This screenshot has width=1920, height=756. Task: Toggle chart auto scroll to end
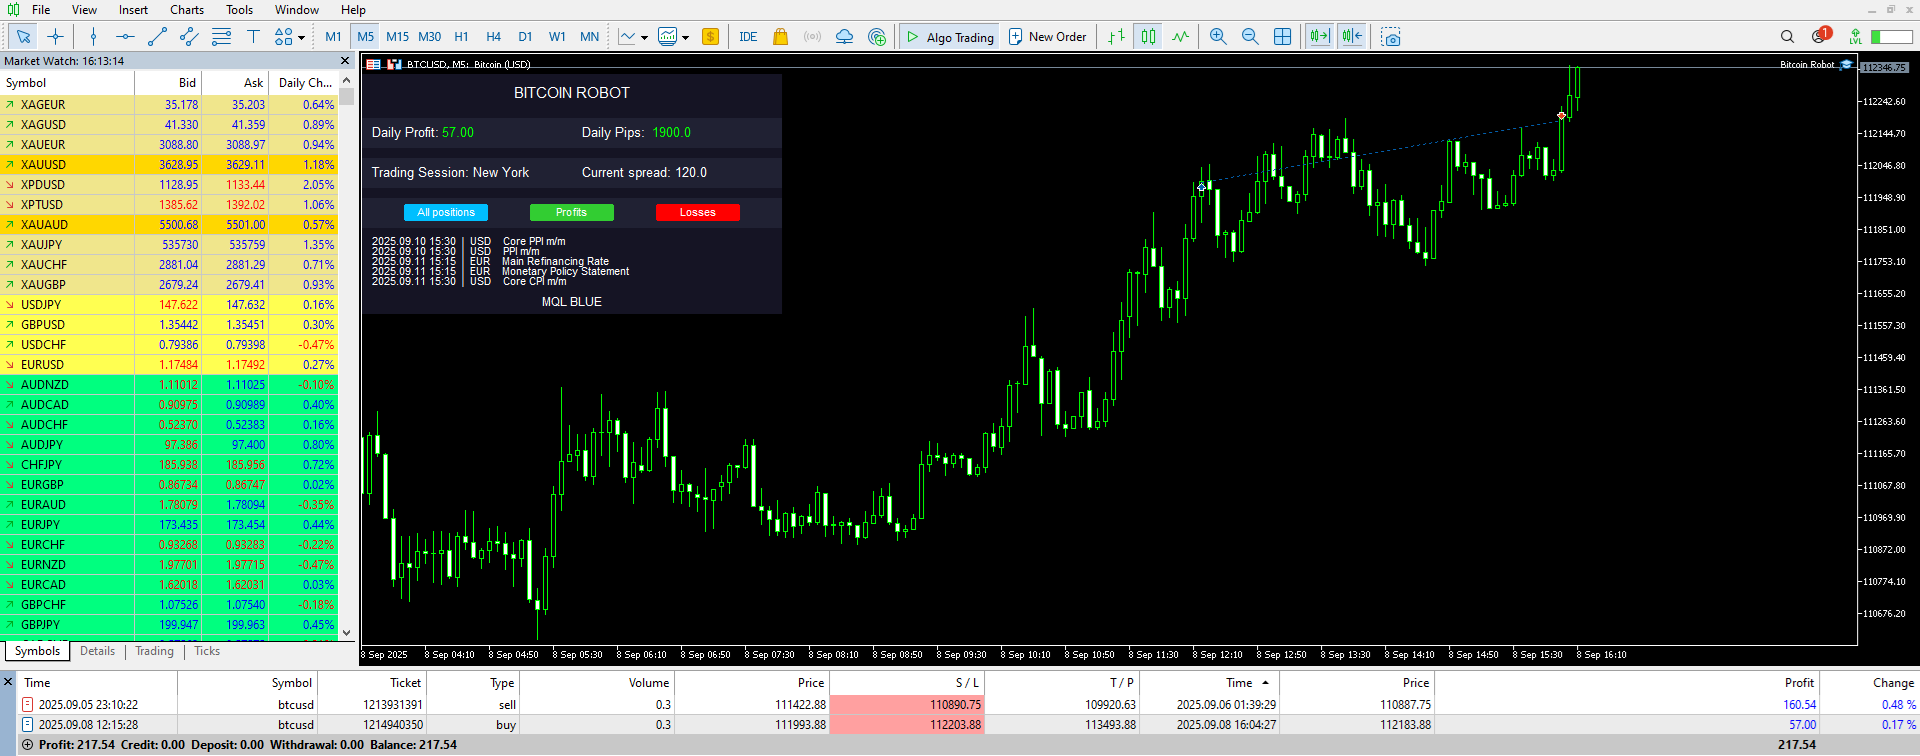[x=1319, y=37]
